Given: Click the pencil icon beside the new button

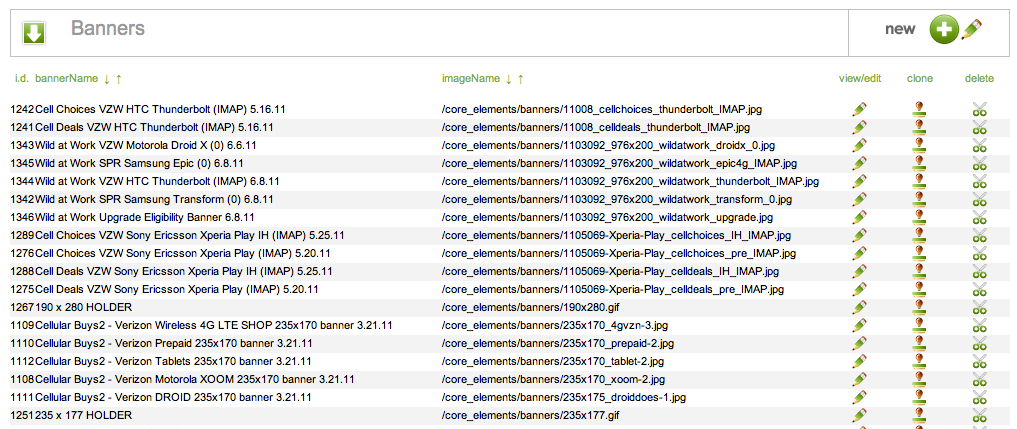Looking at the screenshot, I should [x=971, y=30].
